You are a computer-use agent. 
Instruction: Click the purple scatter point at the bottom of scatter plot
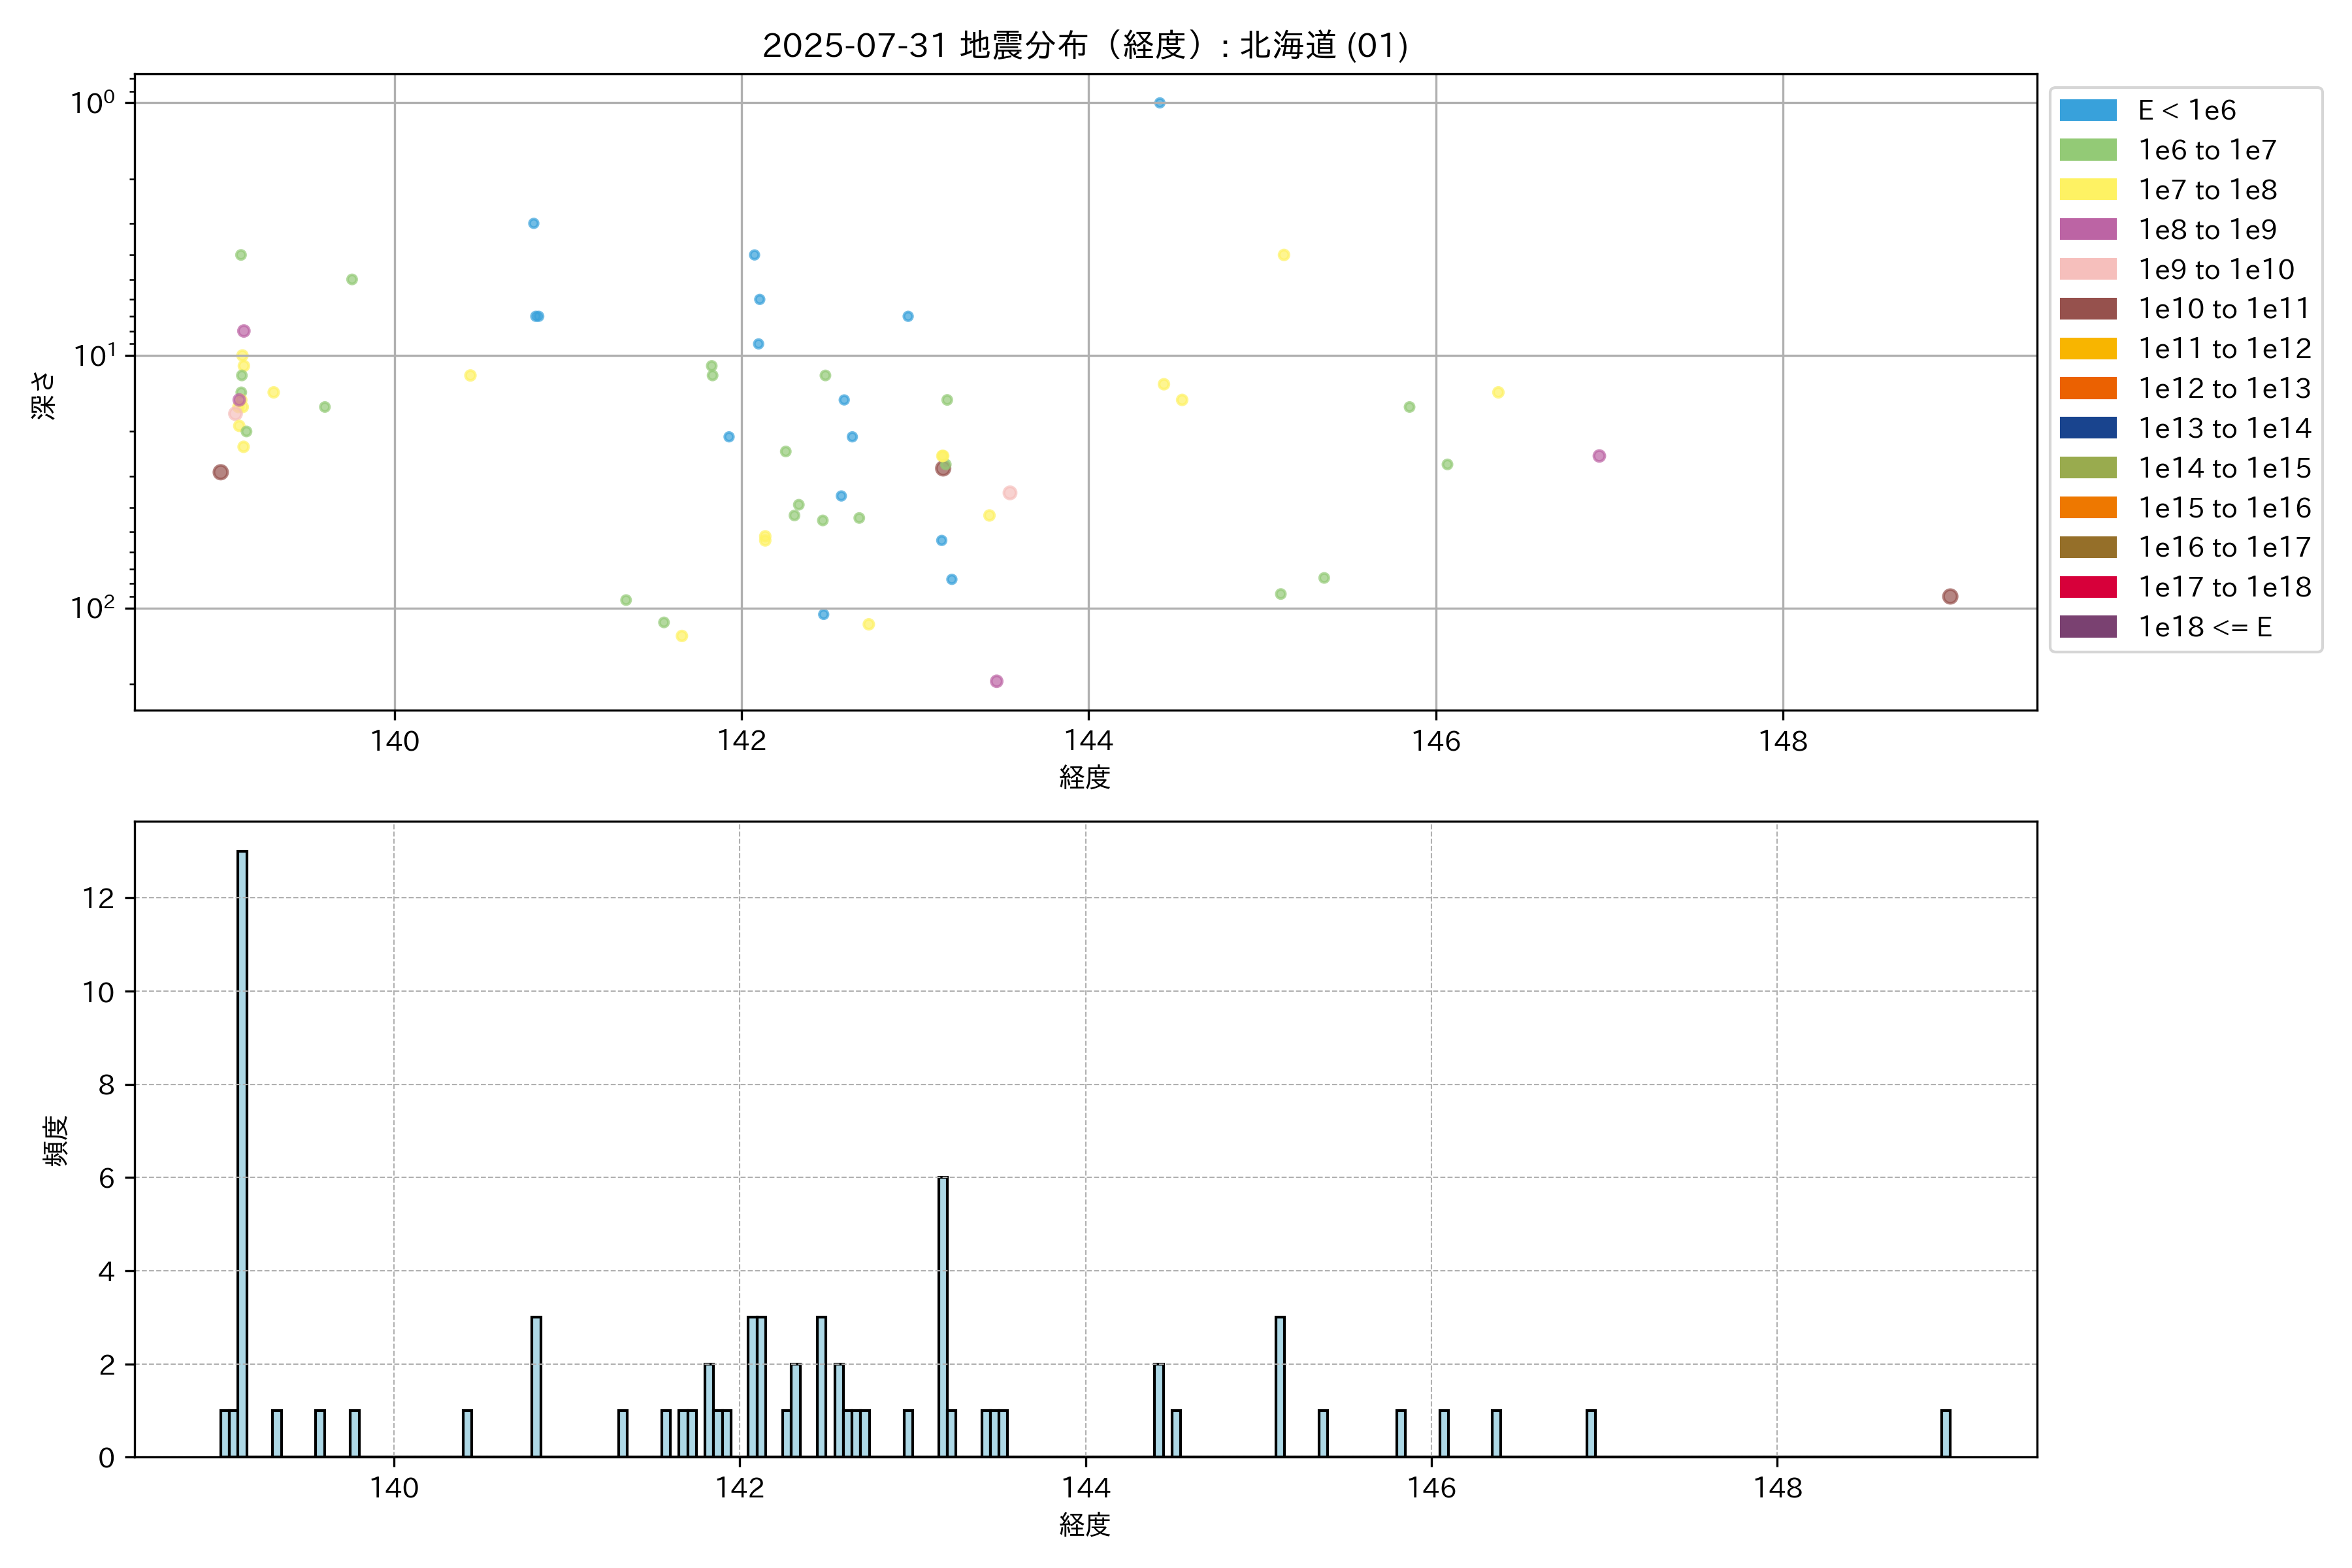click(x=996, y=681)
